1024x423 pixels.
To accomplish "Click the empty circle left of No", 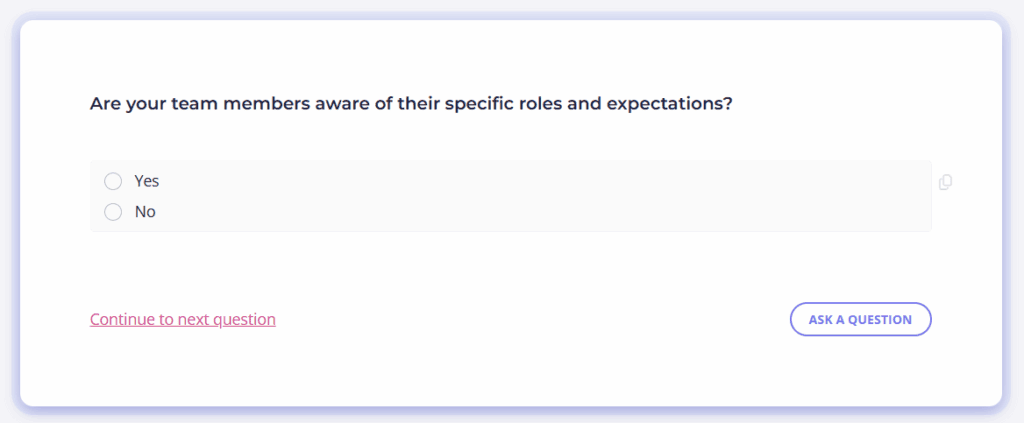I will coord(113,212).
